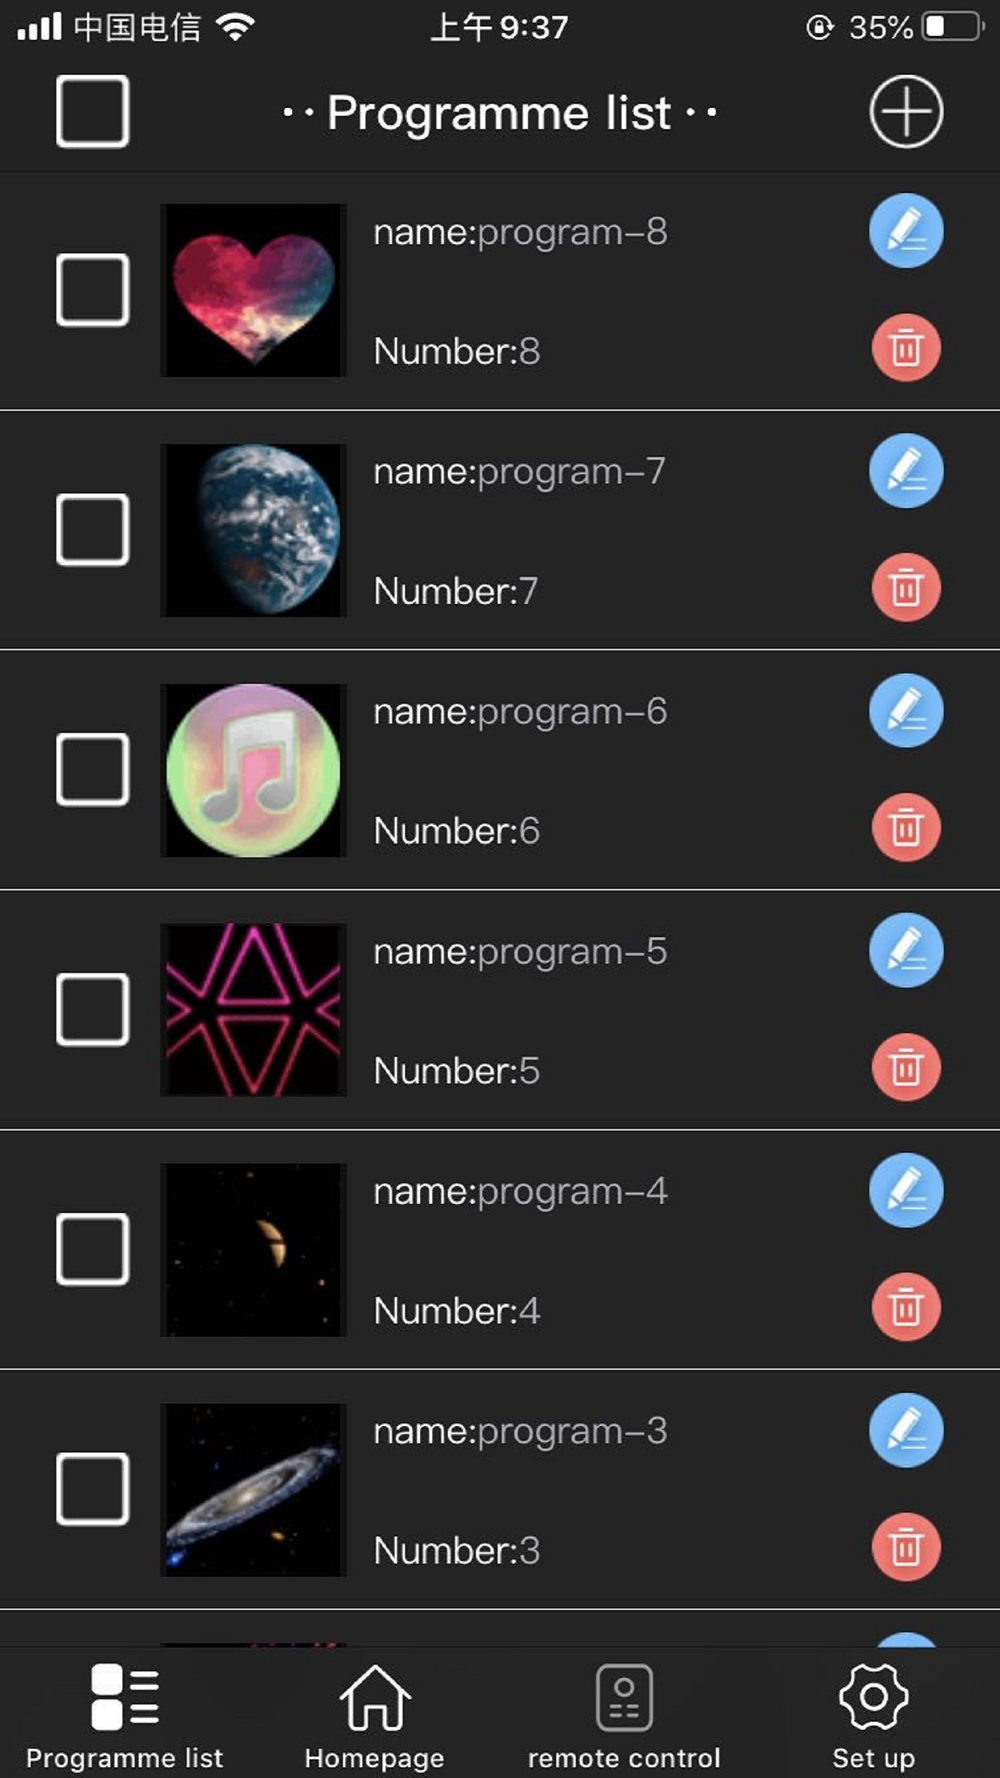Edit program-3 with the pencil icon

point(906,1431)
